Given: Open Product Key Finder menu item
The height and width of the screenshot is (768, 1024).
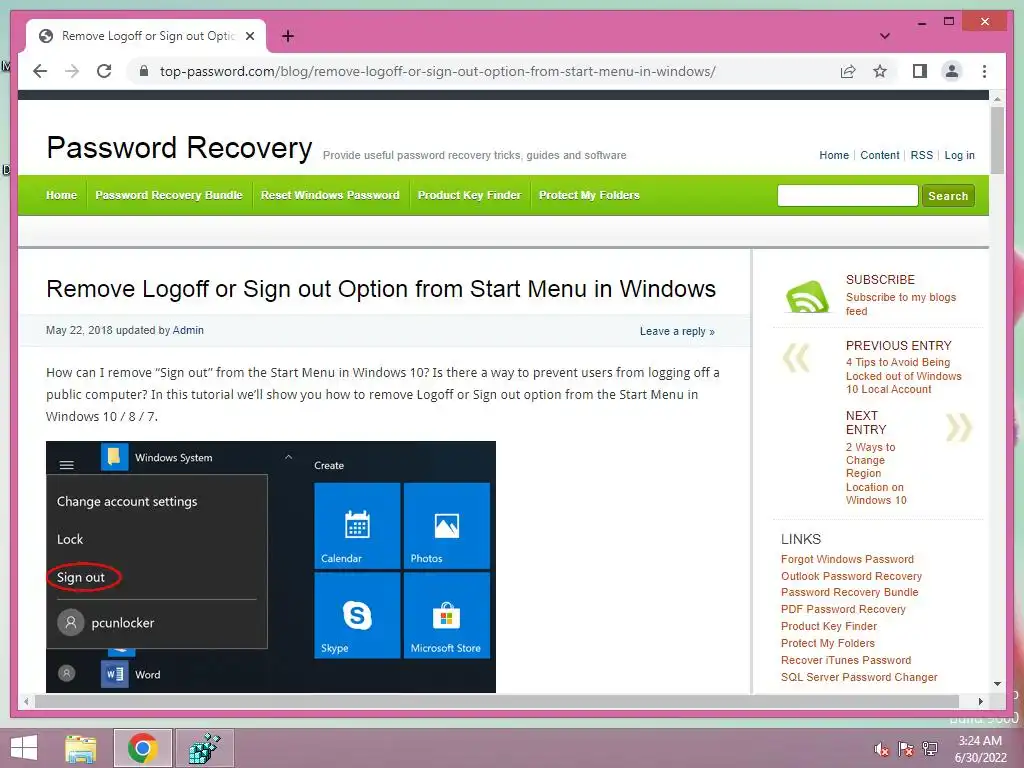Looking at the screenshot, I should click(470, 195).
